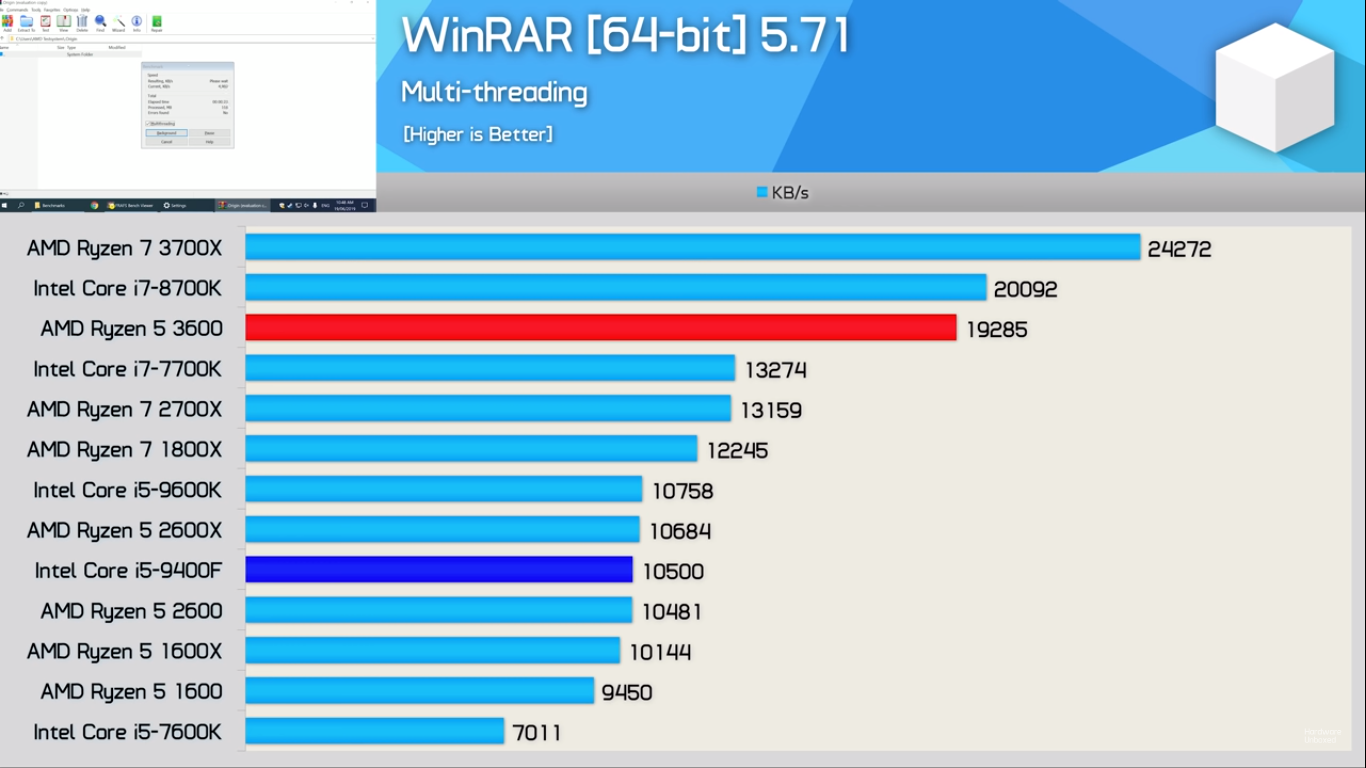The image size is (1366, 768).
Task: Click the ENG language indicator
Action: [x=325, y=205]
